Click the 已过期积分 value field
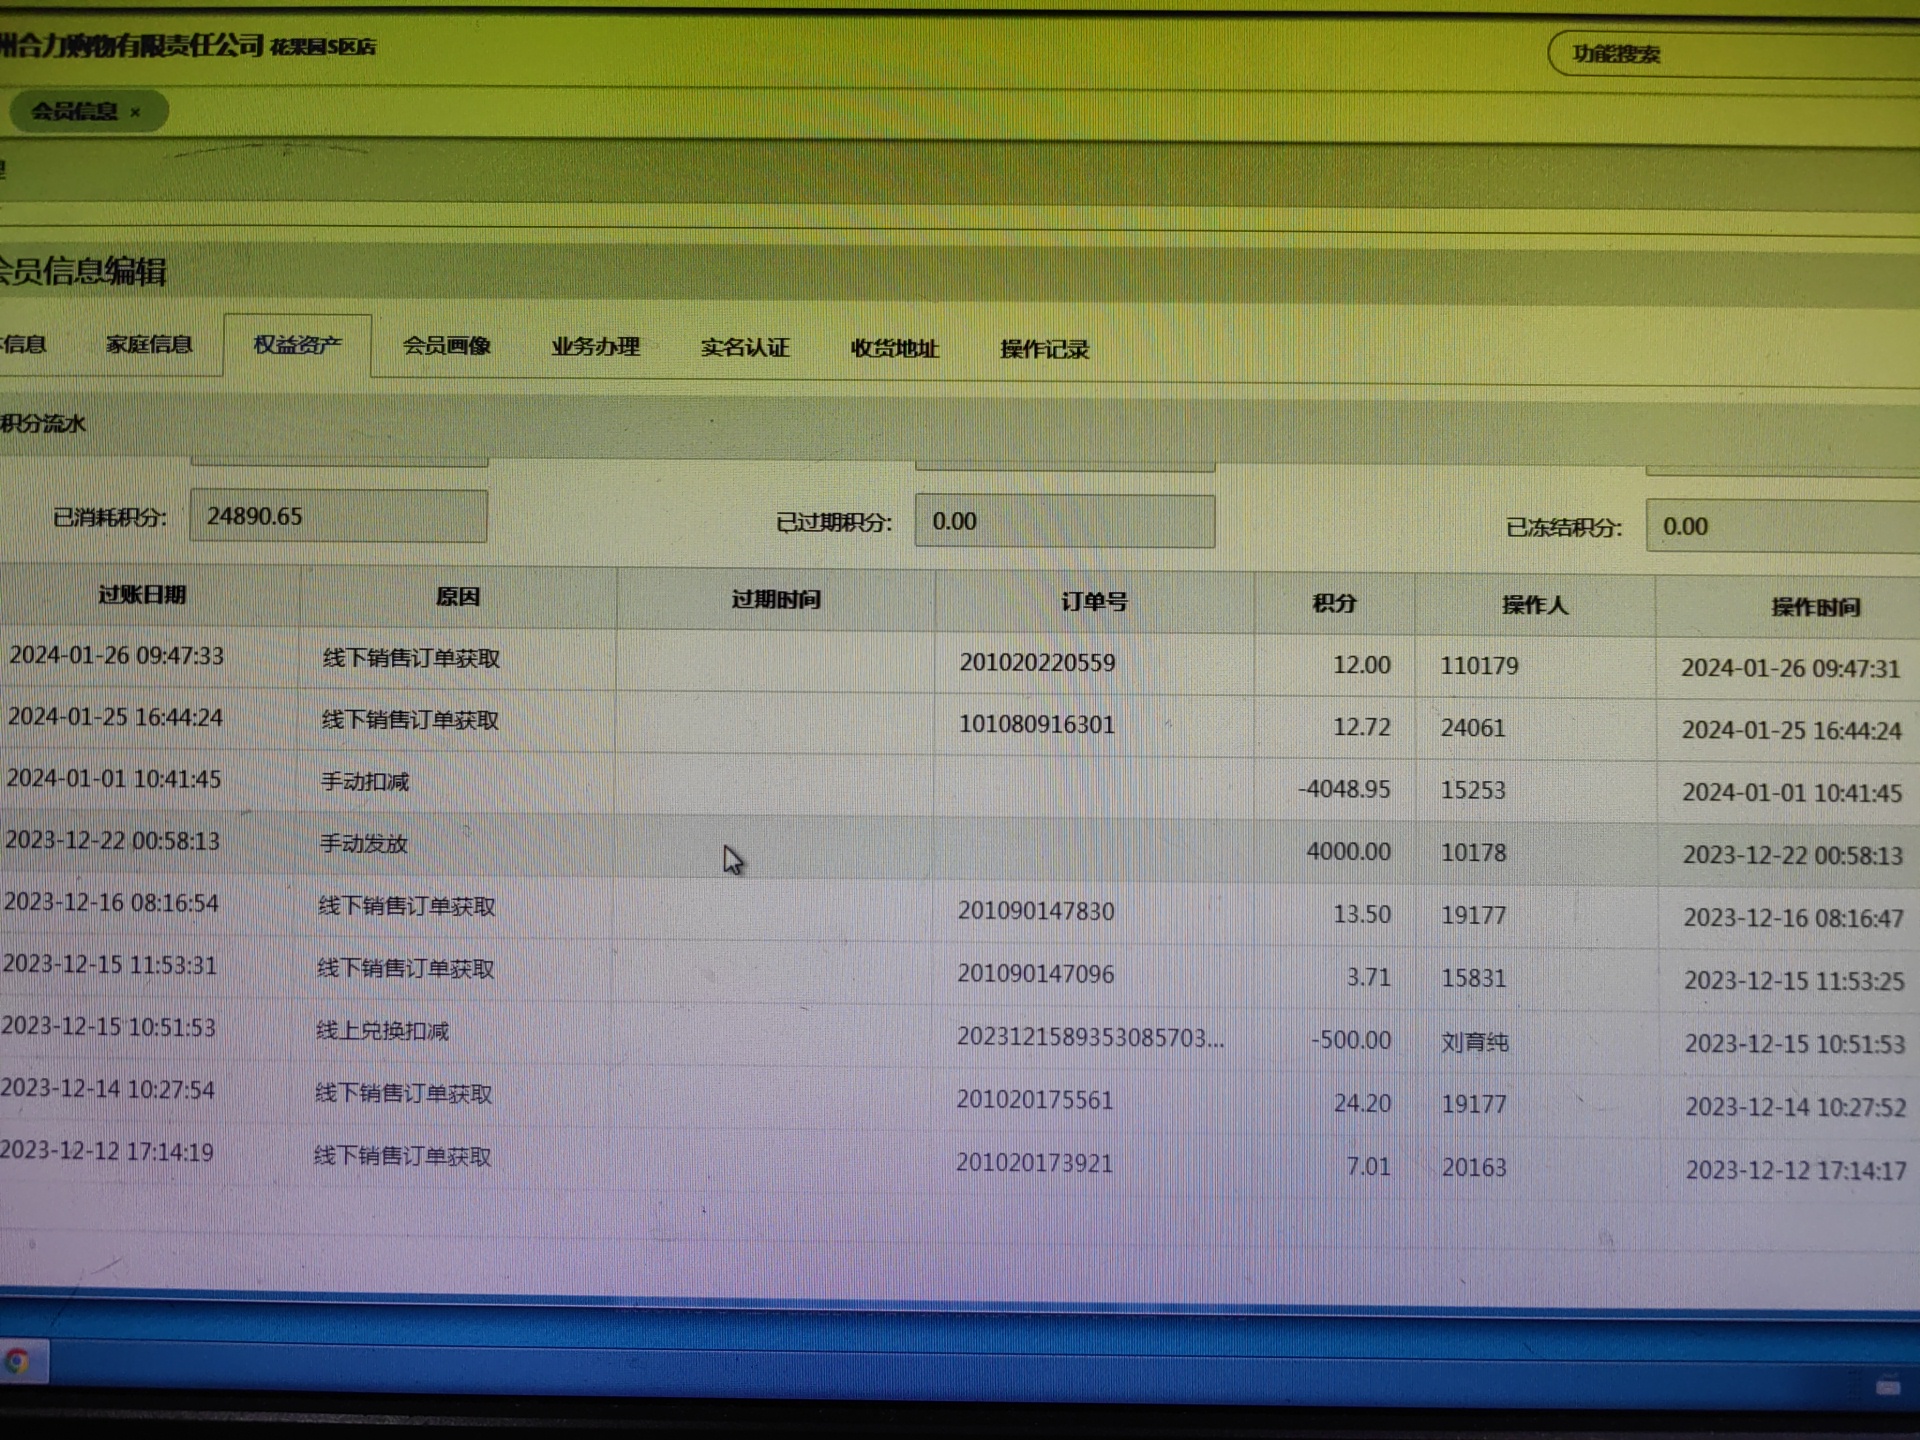The image size is (1920, 1440). (x=1064, y=521)
